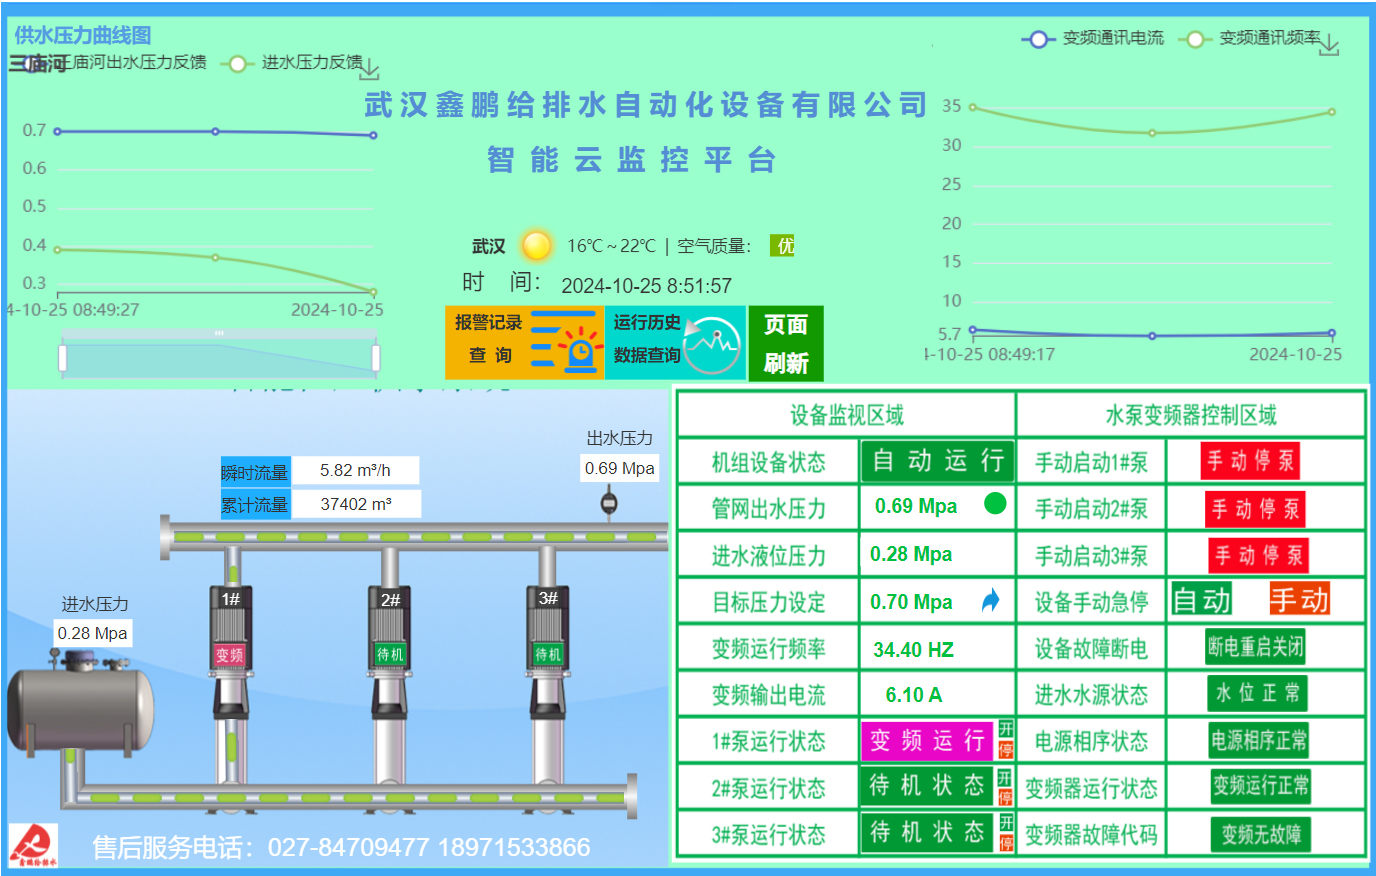Click 设备监视区域 header
1376x876 pixels.
pos(847,415)
